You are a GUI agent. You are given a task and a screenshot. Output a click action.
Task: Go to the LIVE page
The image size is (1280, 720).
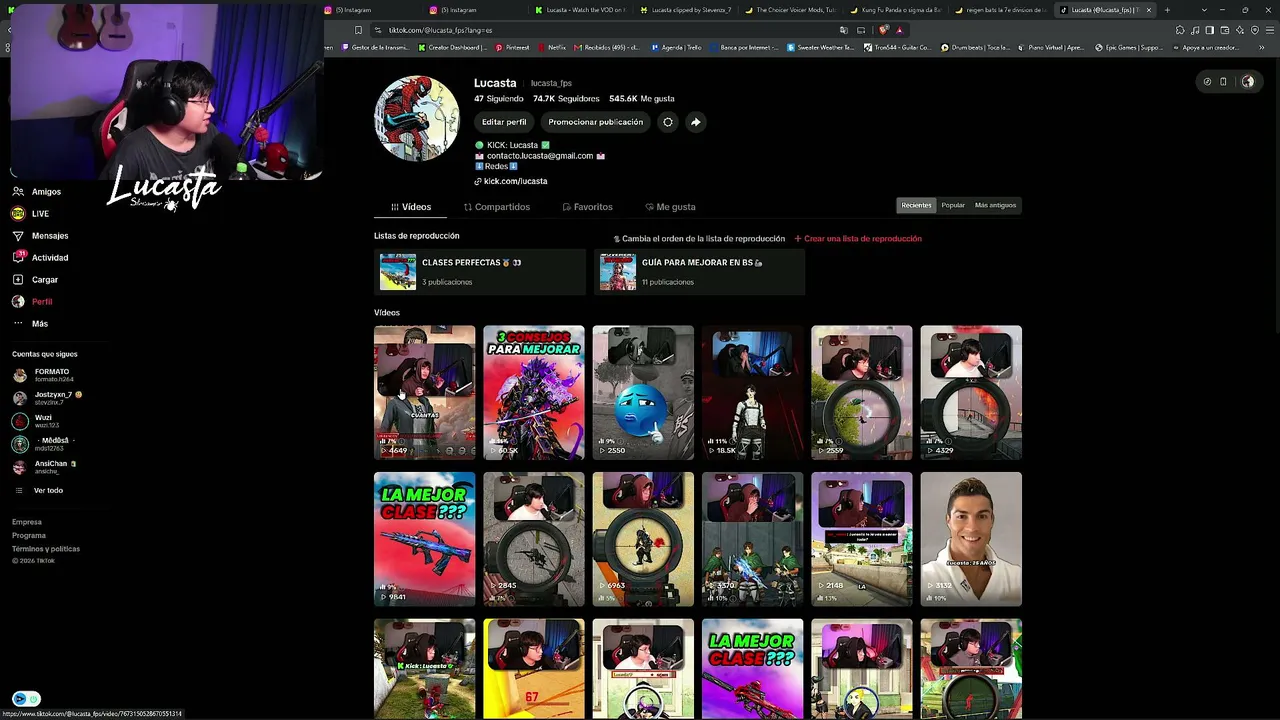pyautogui.click(x=30, y=214)
